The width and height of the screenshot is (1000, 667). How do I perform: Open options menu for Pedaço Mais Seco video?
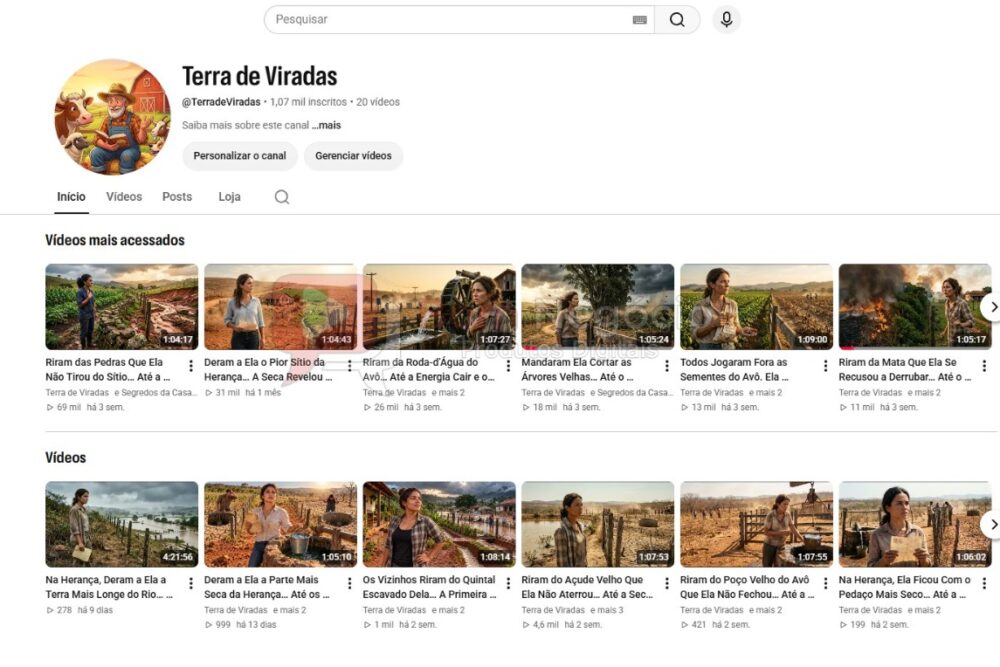coord(985,583)
